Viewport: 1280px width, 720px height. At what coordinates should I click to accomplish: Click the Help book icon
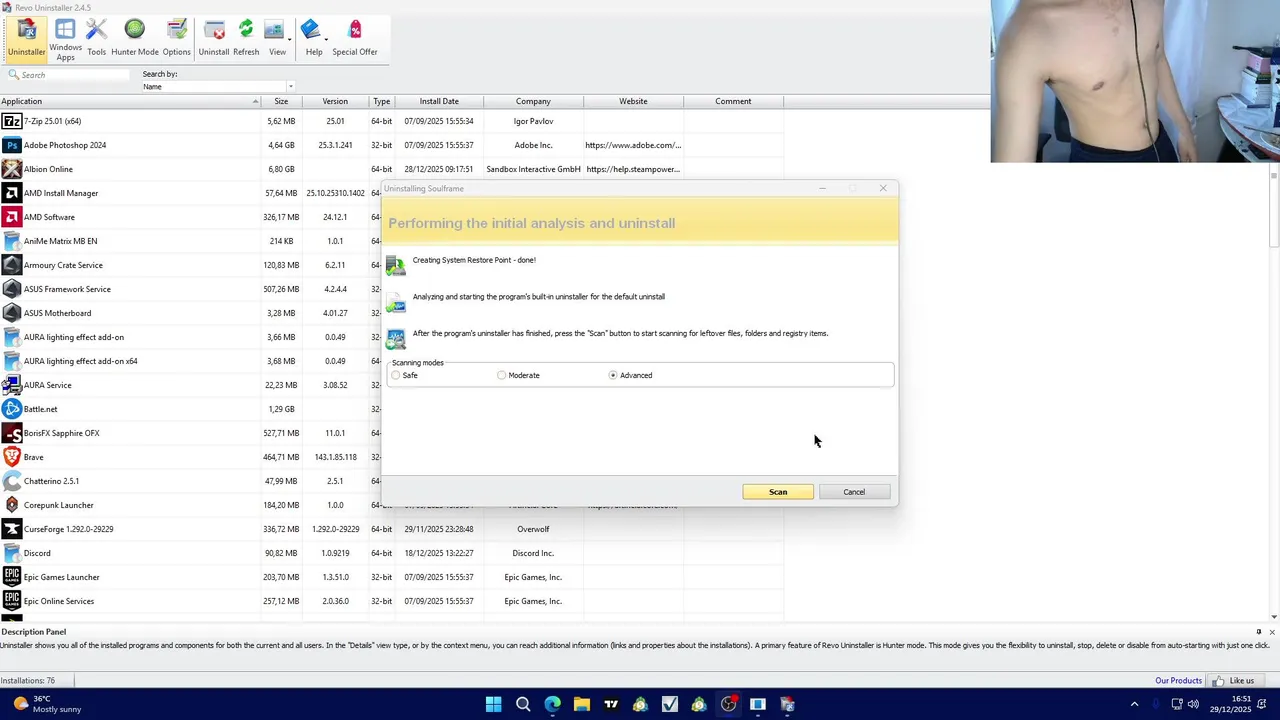[310, 30]
